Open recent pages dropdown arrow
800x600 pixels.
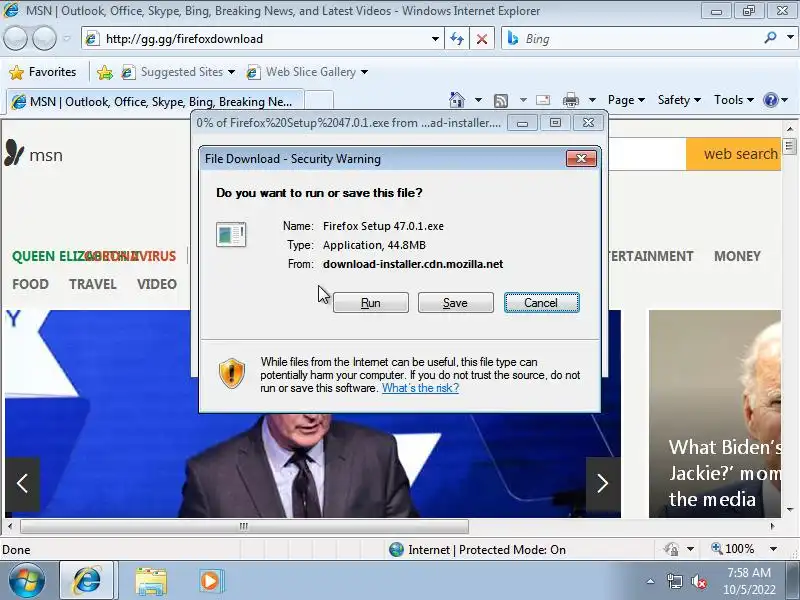[67, 38]
